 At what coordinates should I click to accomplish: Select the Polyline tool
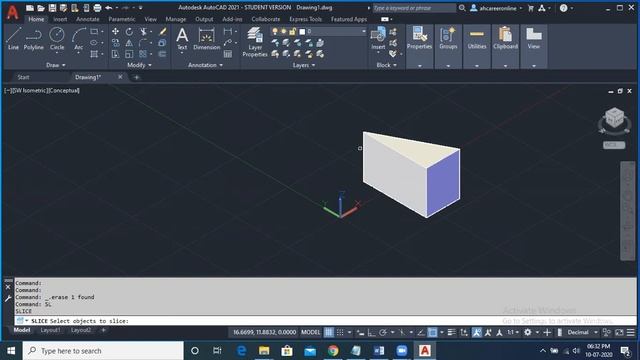pos(33,39)
